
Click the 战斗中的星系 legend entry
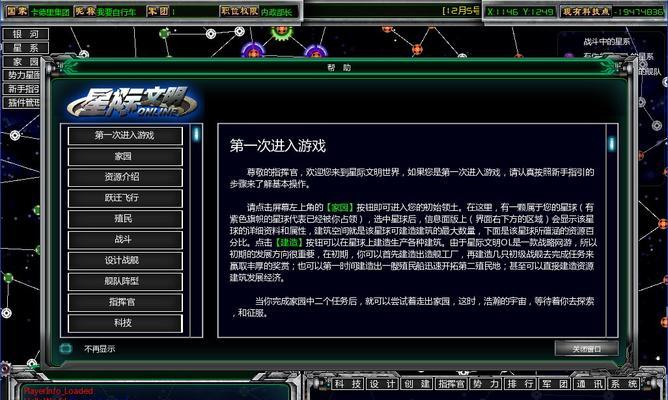click(x=606, y=42)
